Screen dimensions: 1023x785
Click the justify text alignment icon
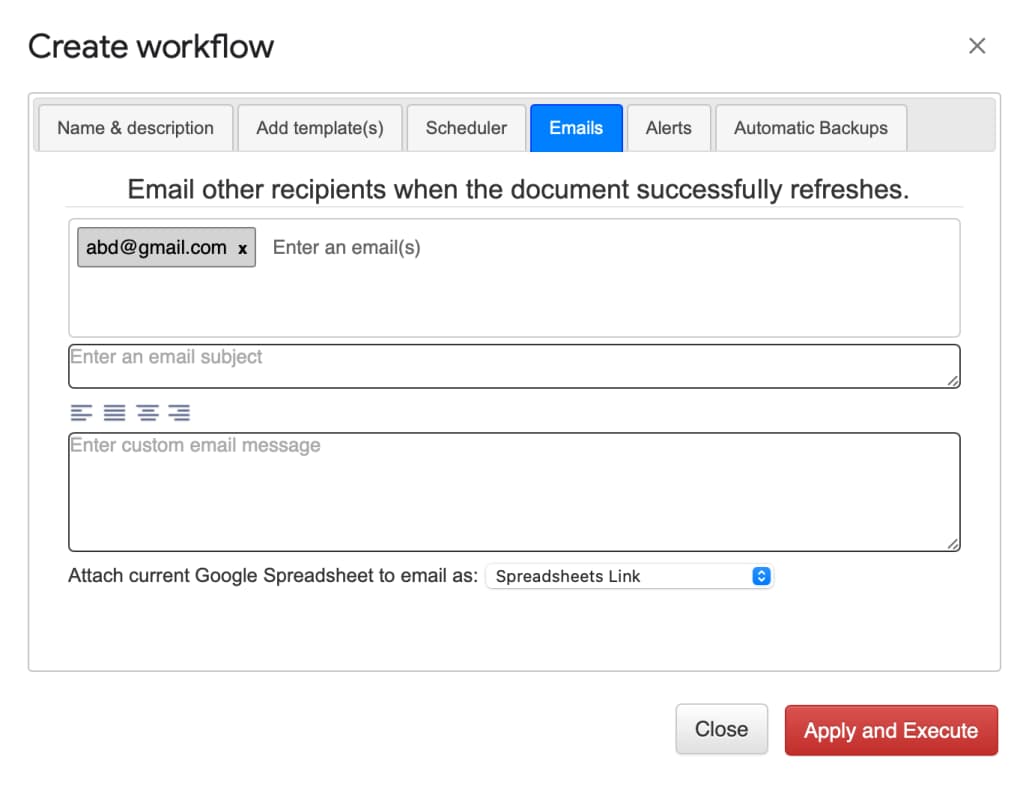coord(114,412)
